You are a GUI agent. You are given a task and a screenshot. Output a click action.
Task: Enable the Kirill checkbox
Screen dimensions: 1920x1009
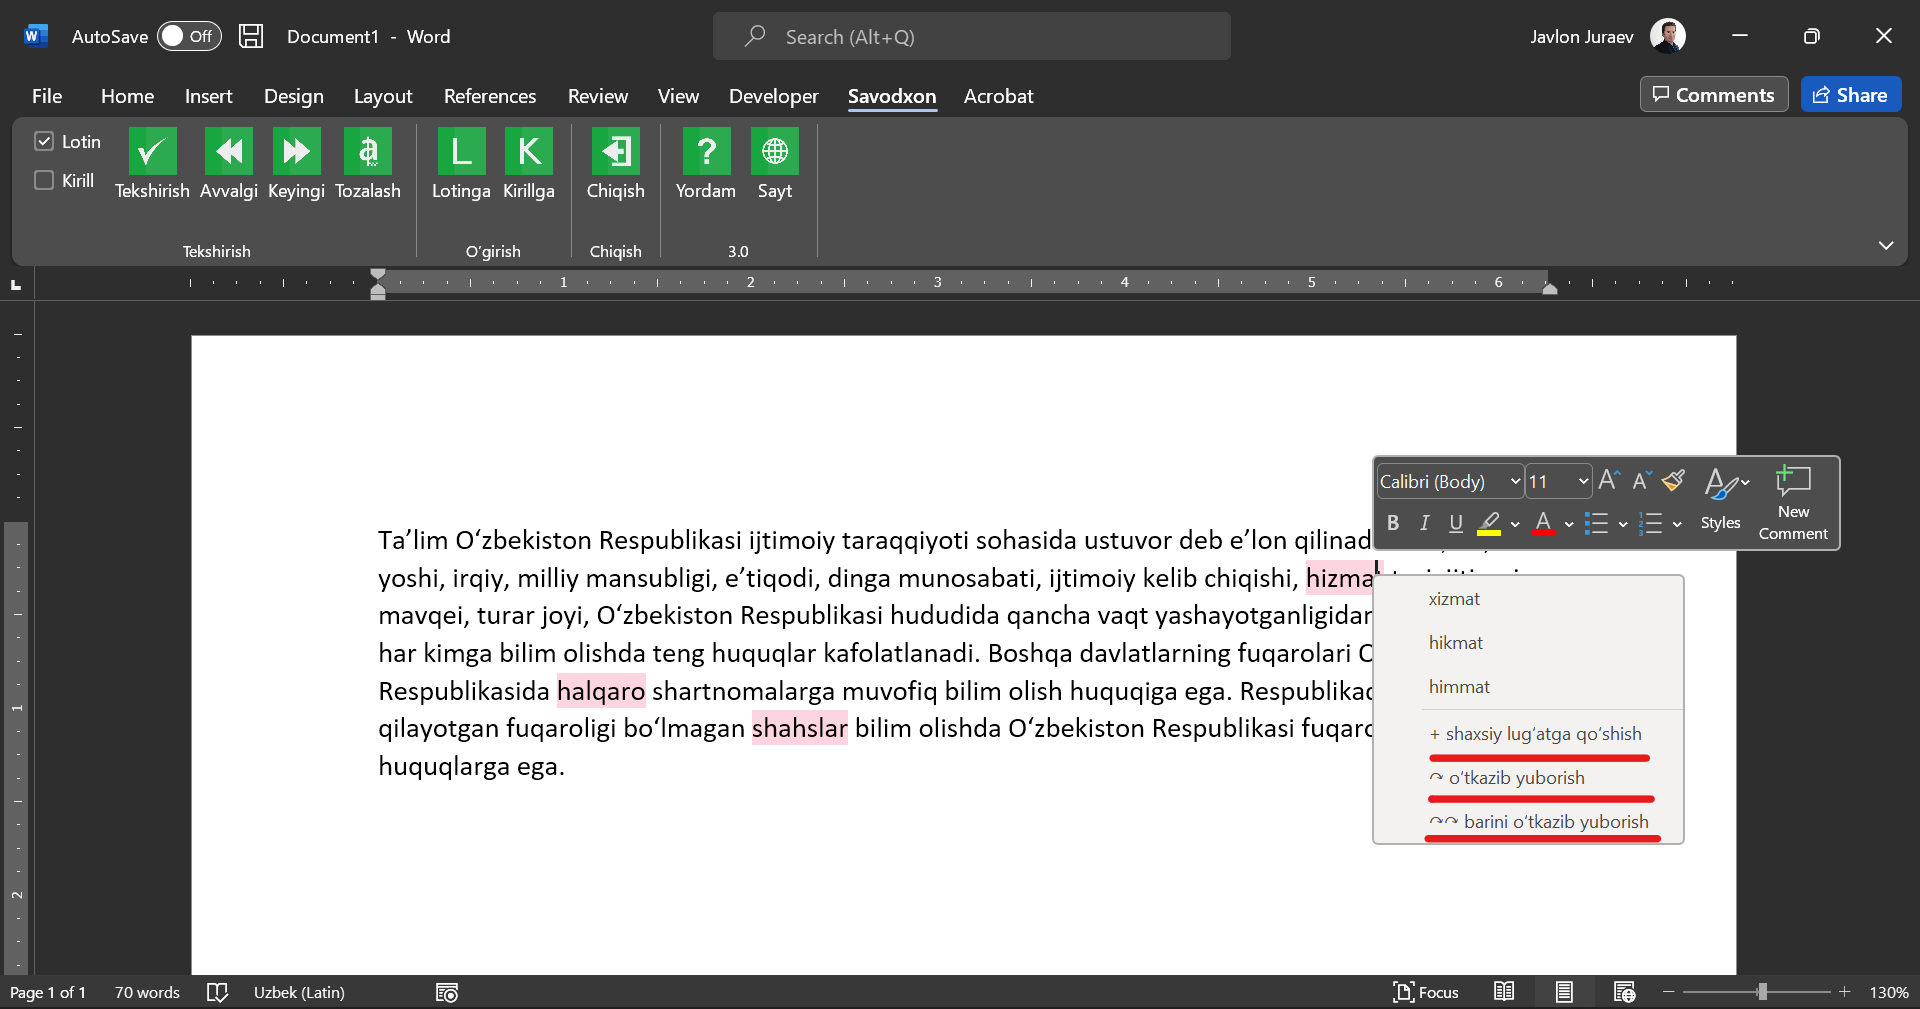[x=44, y=180]
